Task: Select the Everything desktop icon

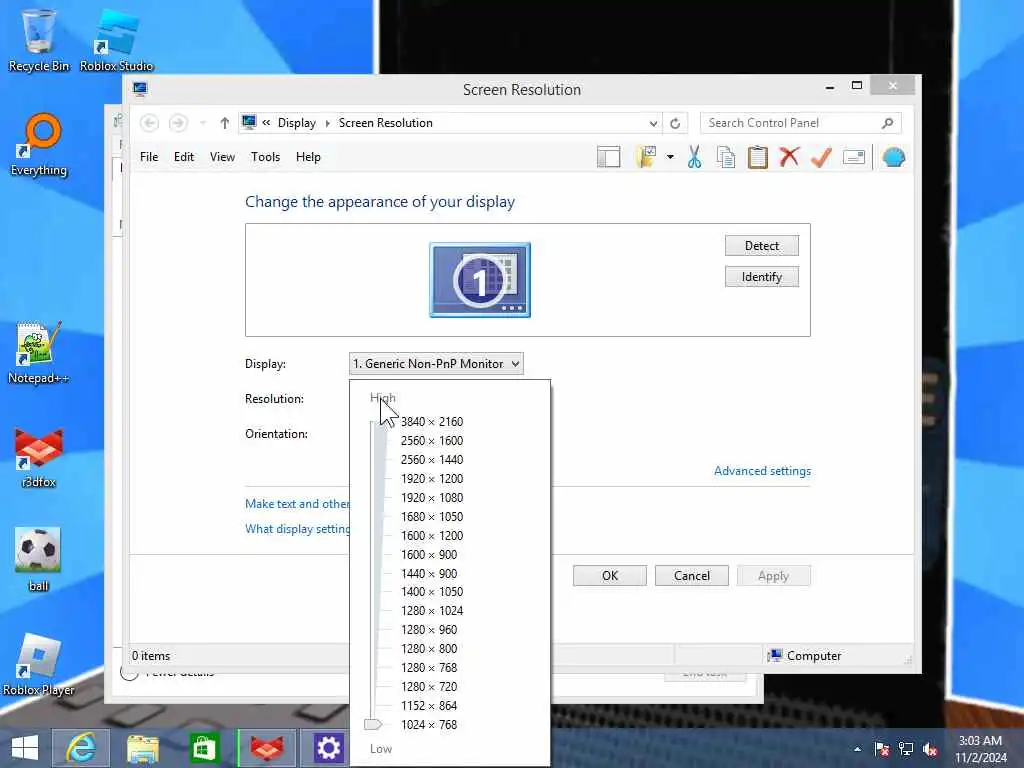Action: tap(39, 145)
